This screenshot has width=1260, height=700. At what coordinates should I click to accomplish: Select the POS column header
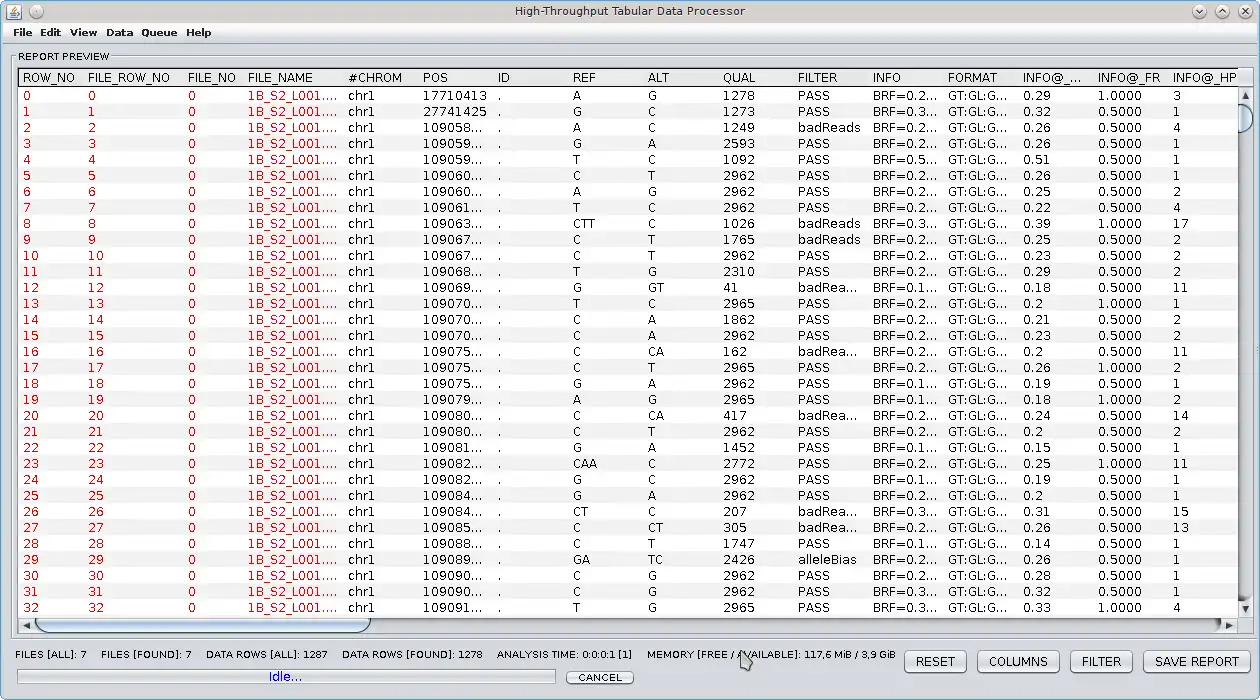455,78
